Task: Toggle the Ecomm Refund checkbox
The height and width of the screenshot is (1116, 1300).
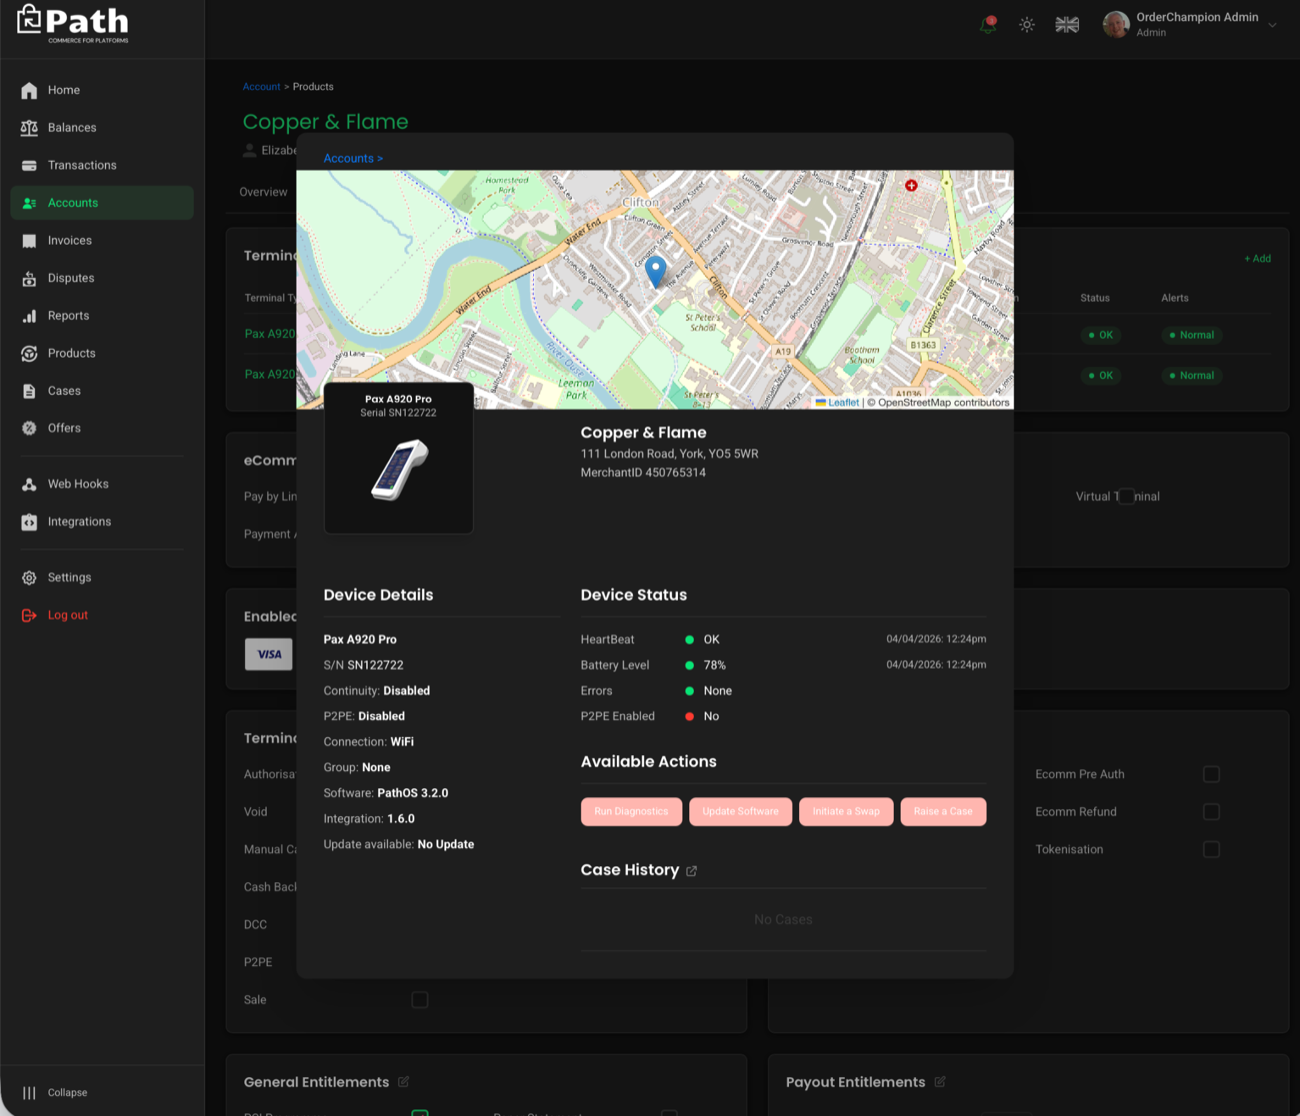Action: [1211, 812]
